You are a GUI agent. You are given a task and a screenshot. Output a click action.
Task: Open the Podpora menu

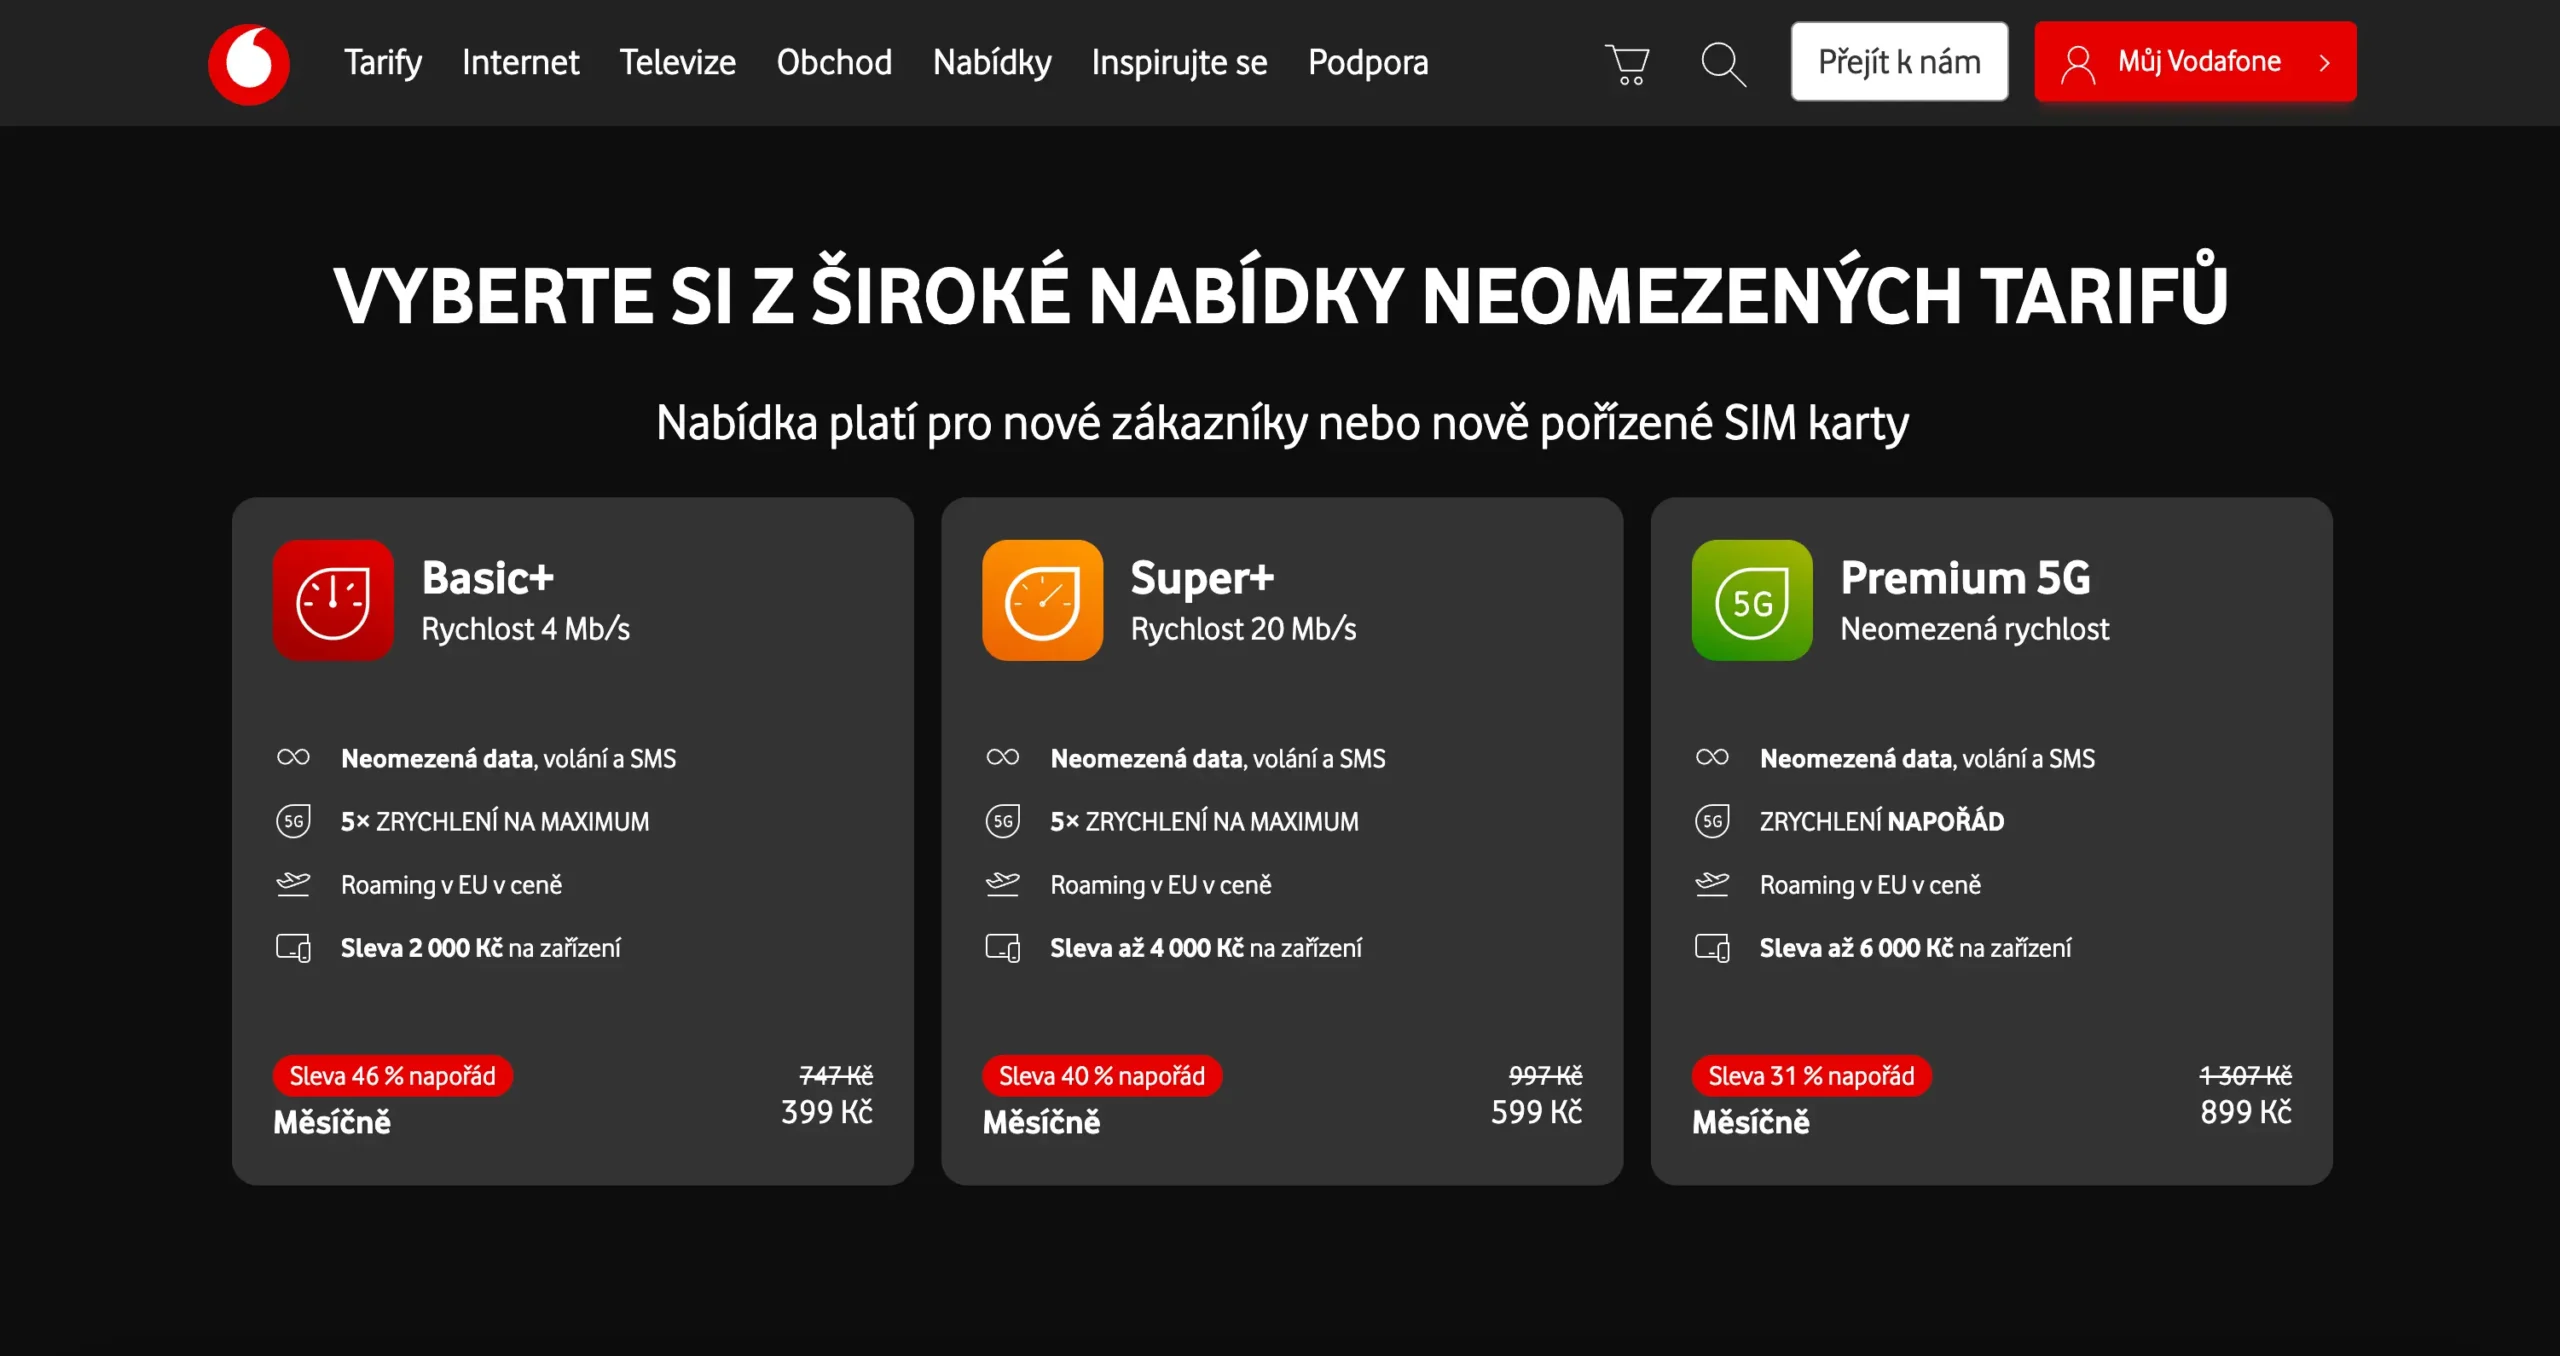click(1368, 63)
